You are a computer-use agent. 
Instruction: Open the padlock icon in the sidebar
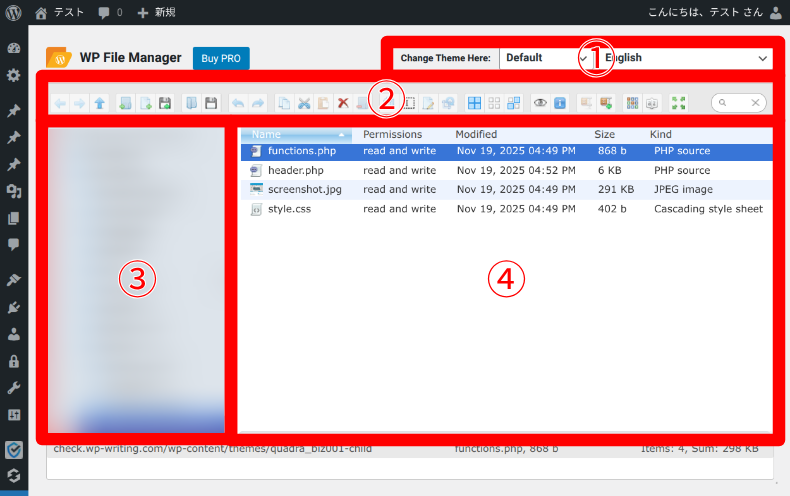pyautogui.click(x=14, y=361)
